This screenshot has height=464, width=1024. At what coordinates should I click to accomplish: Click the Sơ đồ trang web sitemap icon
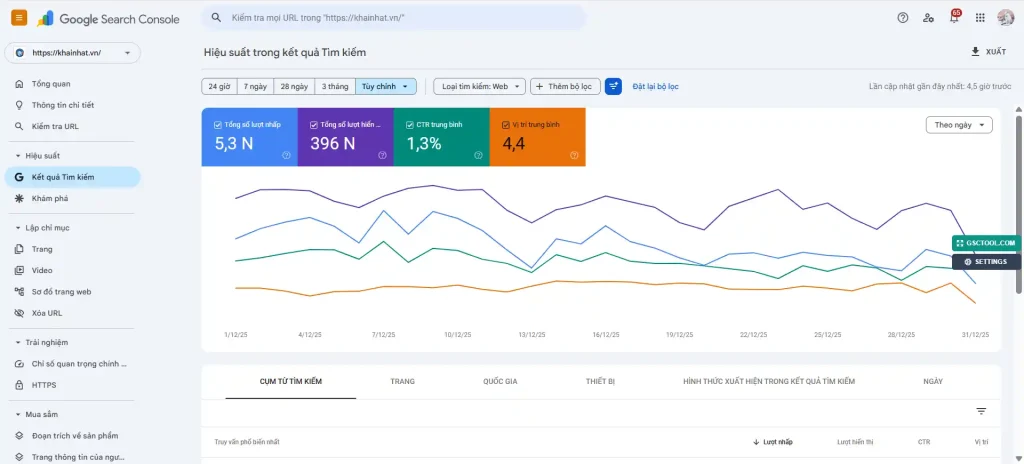[x=19, y=292]
